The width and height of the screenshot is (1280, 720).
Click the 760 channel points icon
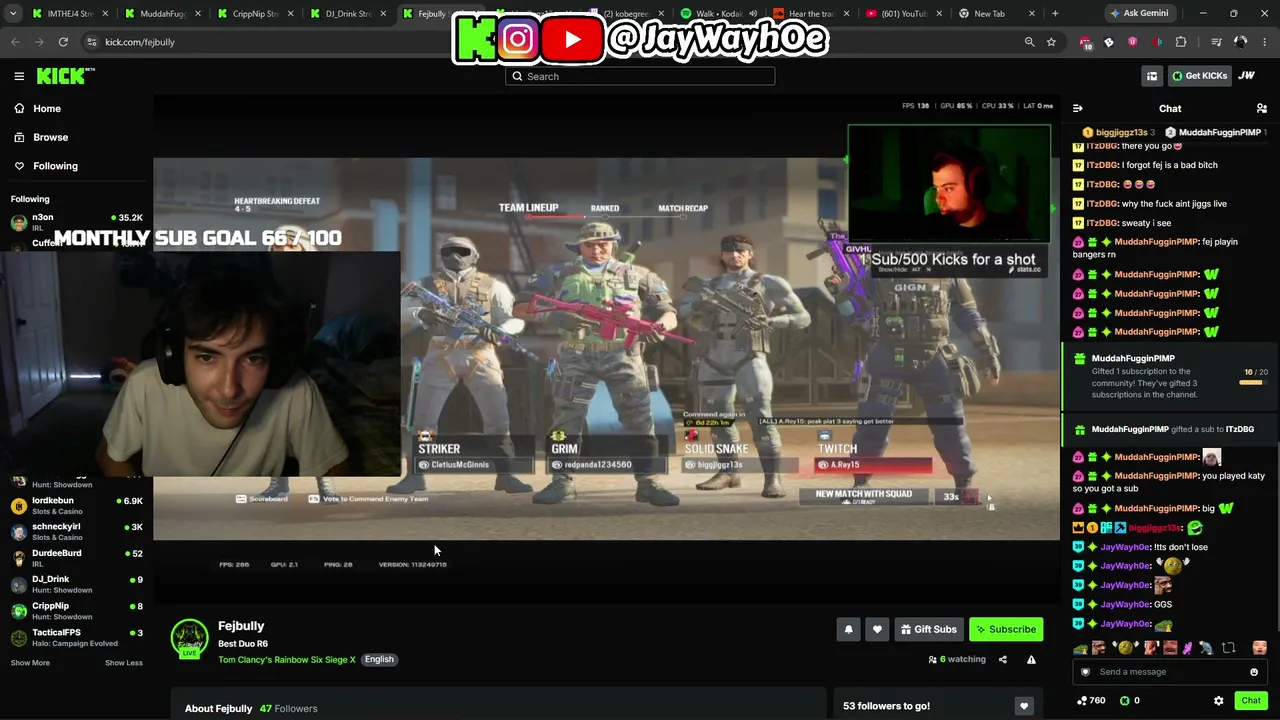tap(1083, 701)
